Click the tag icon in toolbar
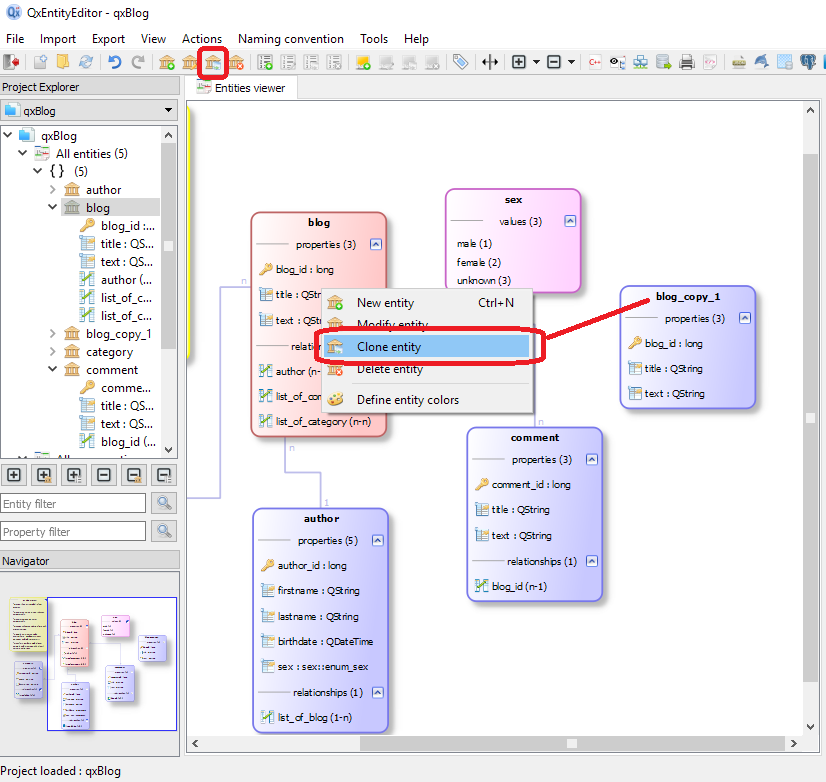 coord(460,62)
